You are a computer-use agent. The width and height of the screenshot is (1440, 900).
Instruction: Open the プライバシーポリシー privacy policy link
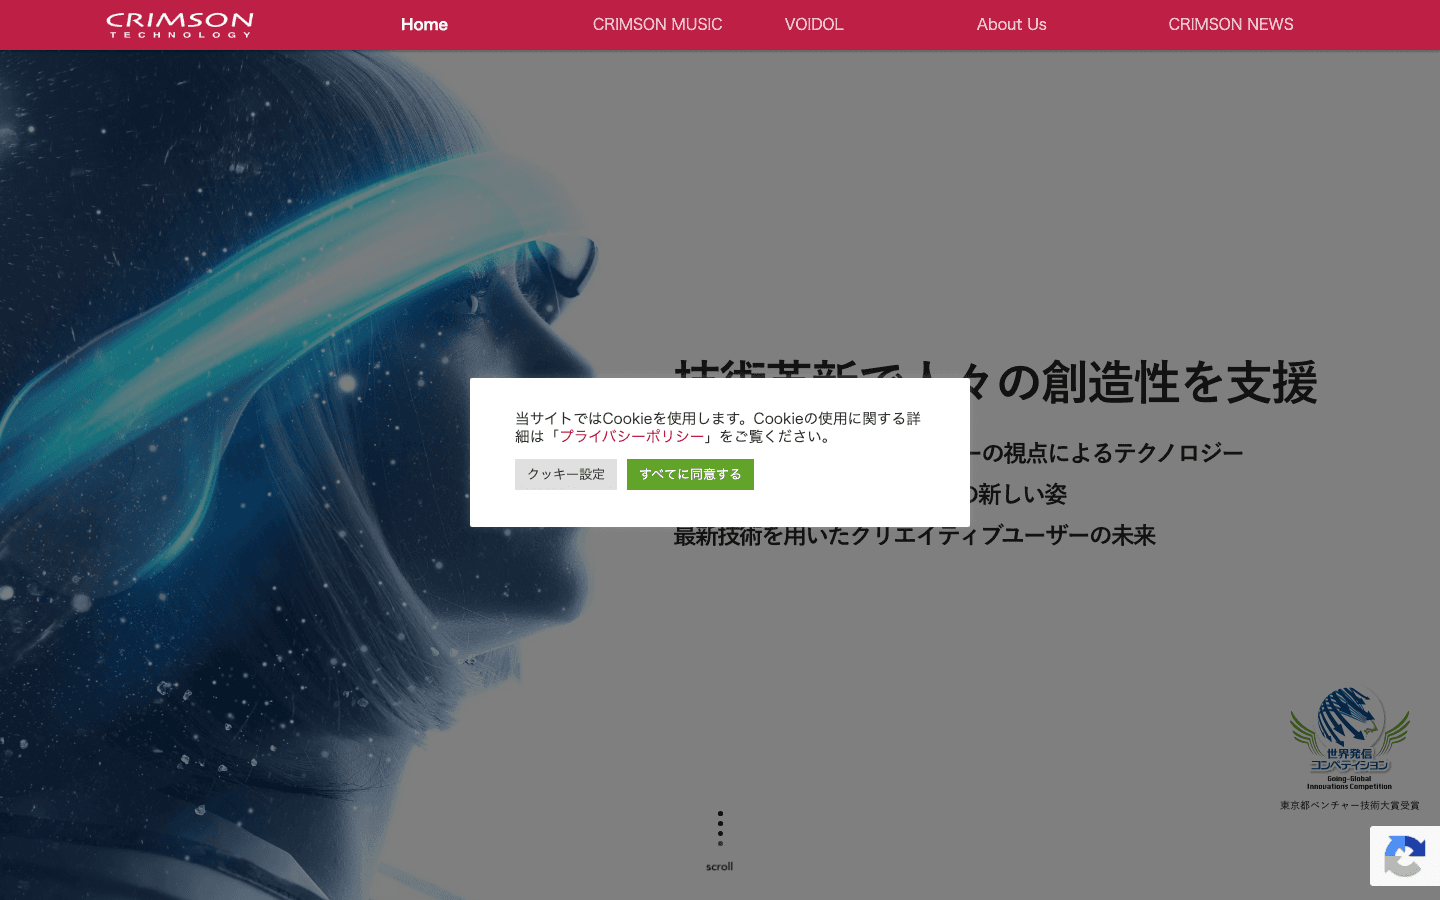(x=632, y=436)
